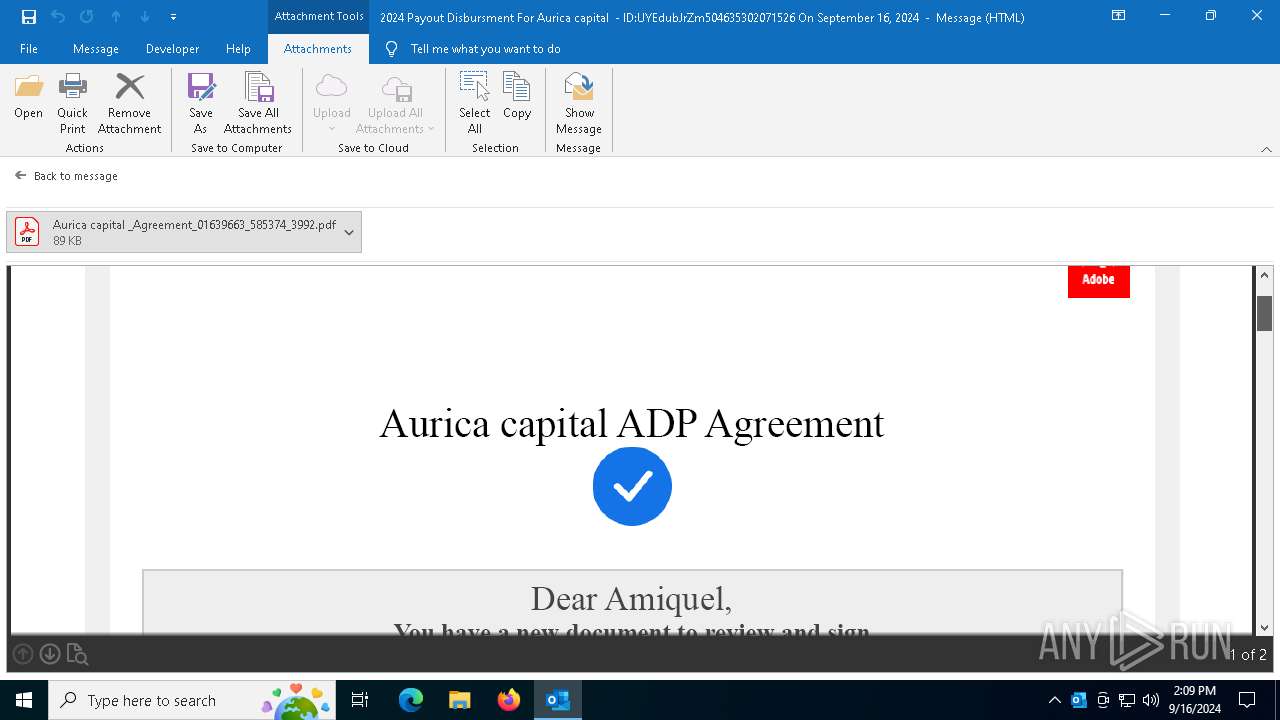The height and width of the screenshot is (720, 1280).
Task: Switch to the Message tab
Action: point(96,49)
